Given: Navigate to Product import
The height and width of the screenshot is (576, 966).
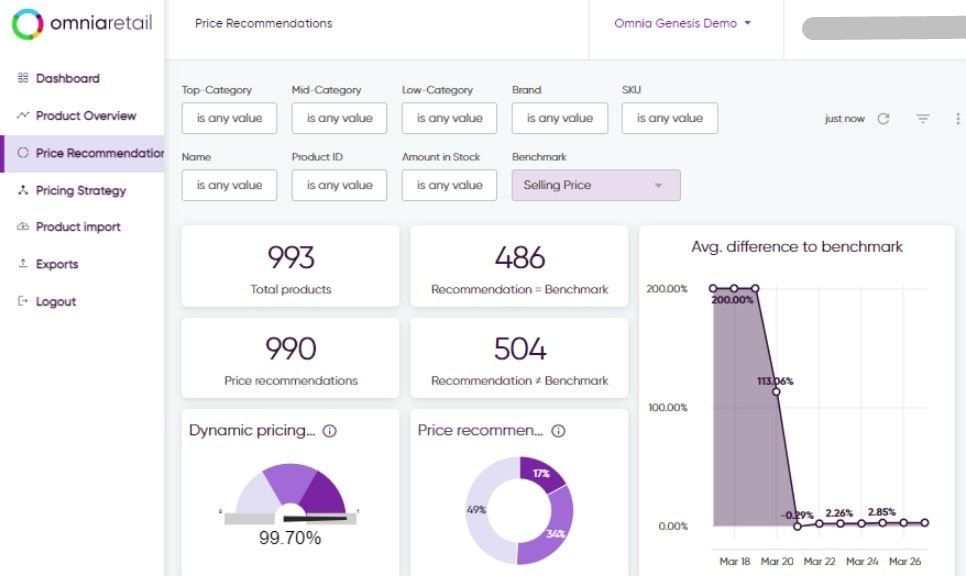Looking at the screenshot, I should tap(78, 227).
